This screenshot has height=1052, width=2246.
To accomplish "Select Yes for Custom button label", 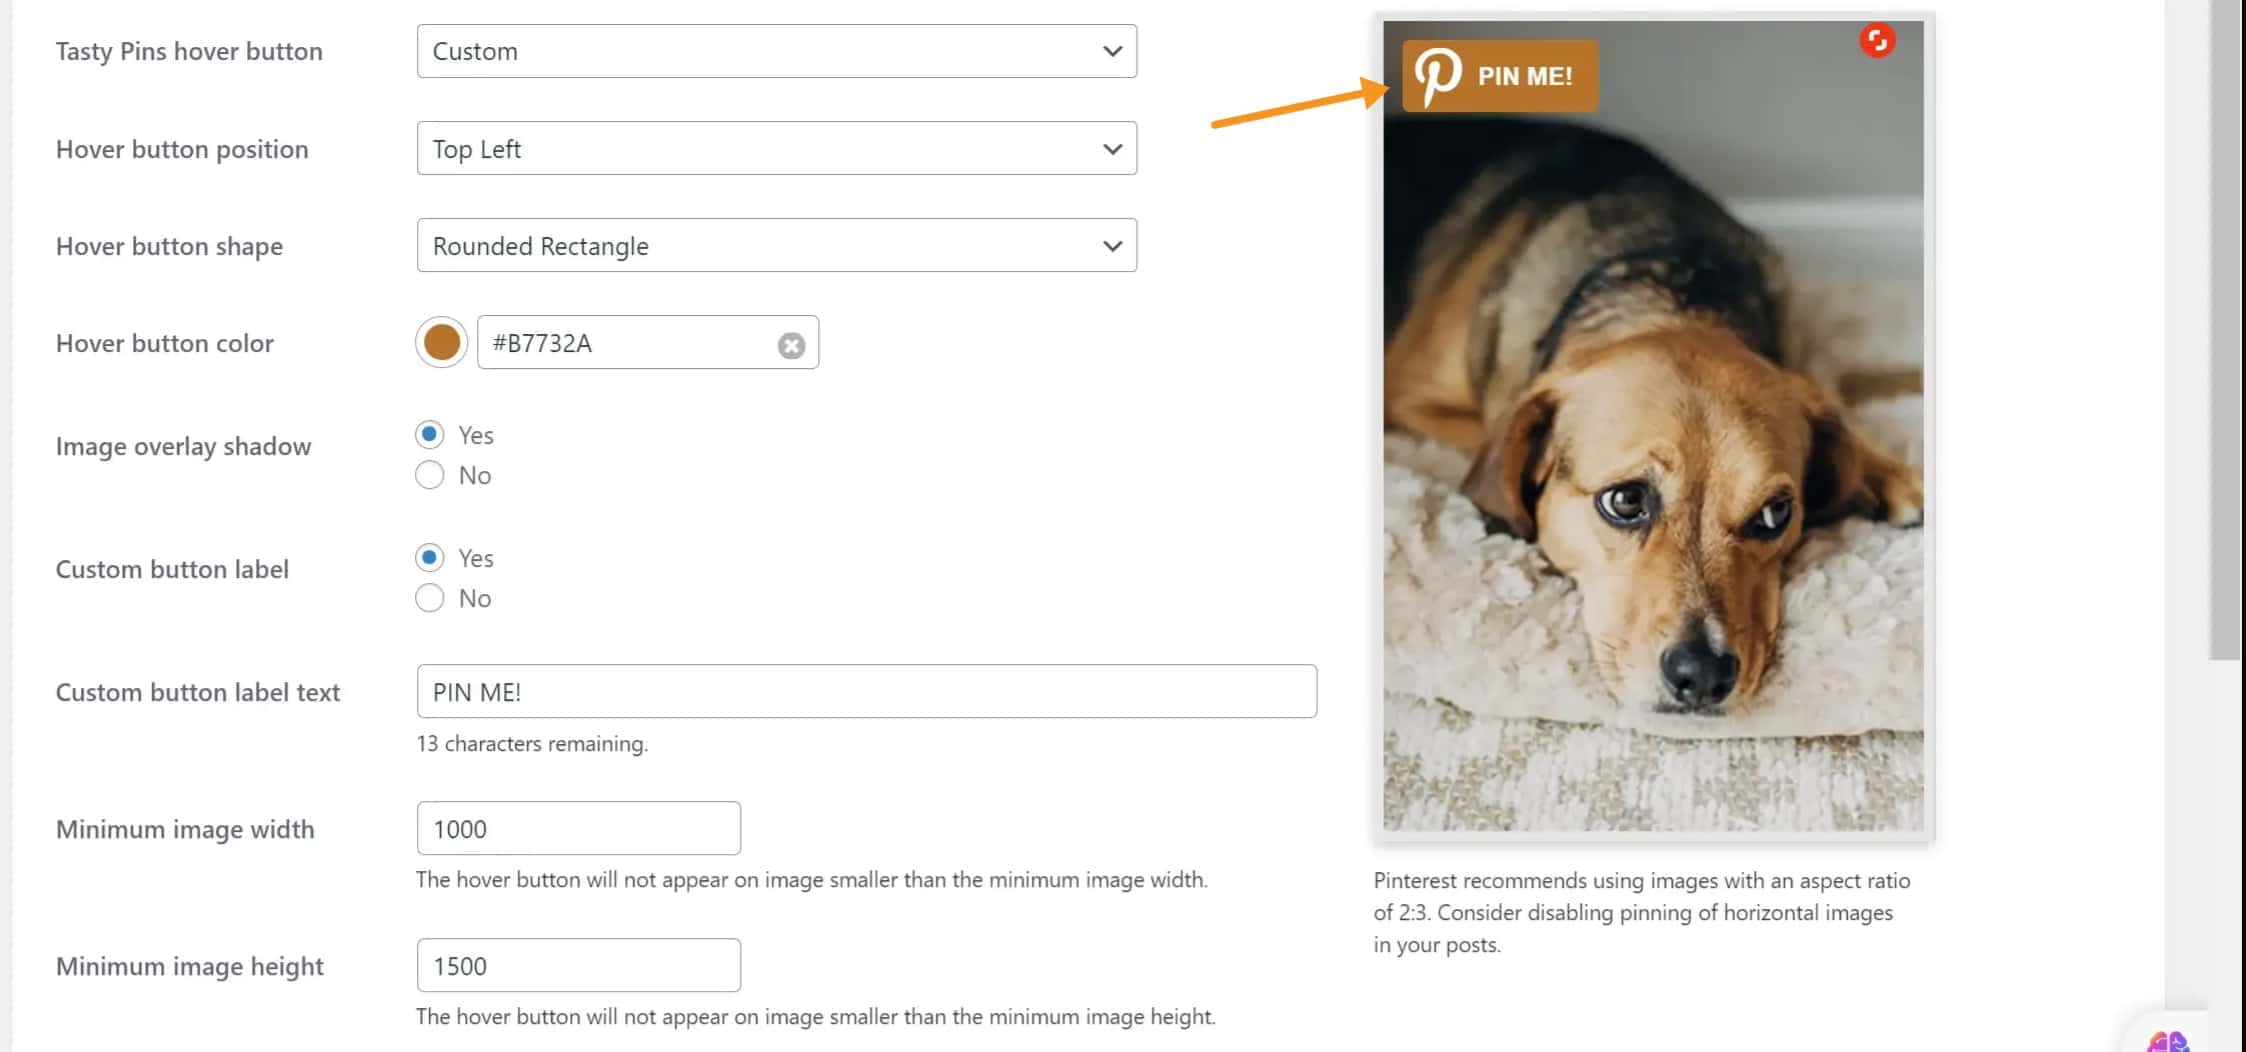I will pos(429,557).
